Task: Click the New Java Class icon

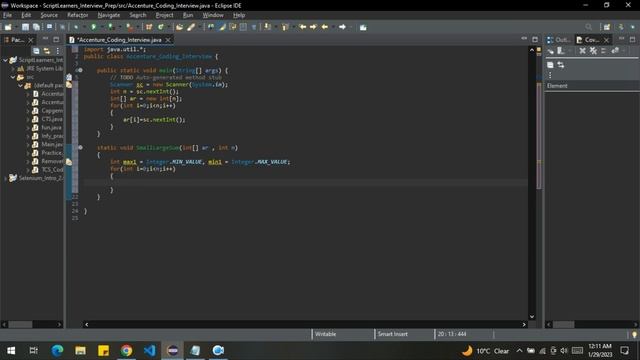Action: coord(161,27)
